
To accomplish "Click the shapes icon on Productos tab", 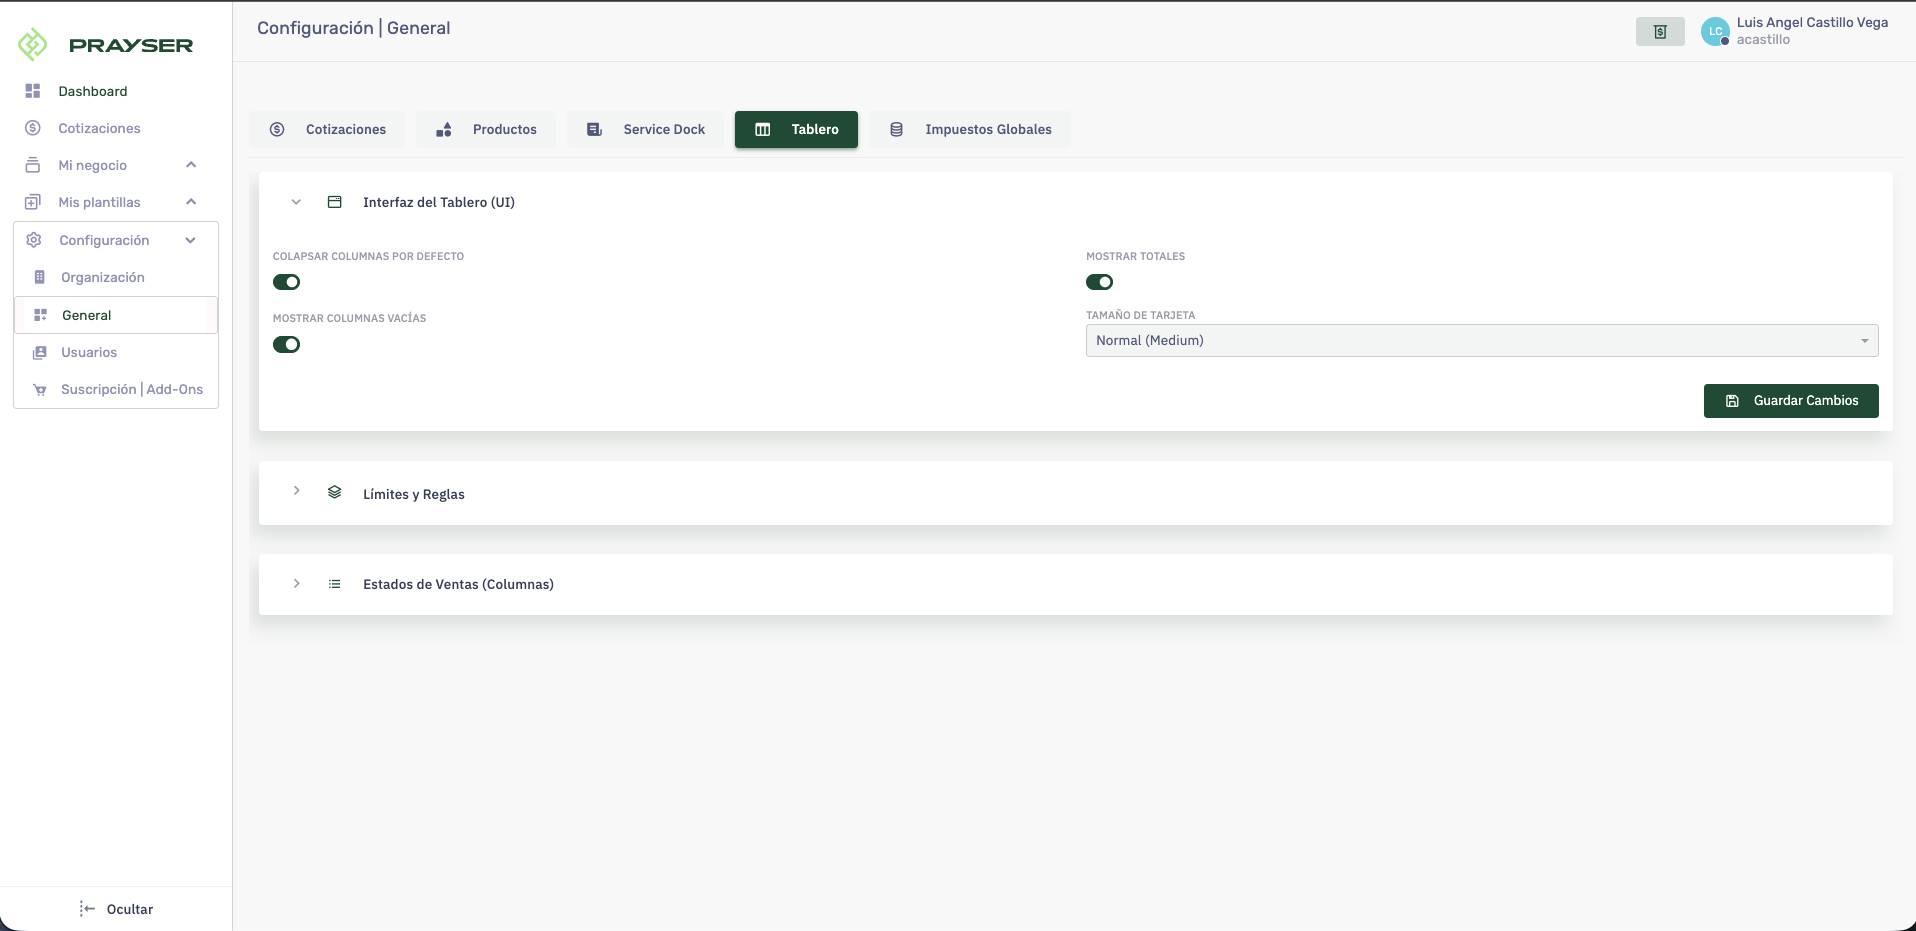I will (444, 129).
